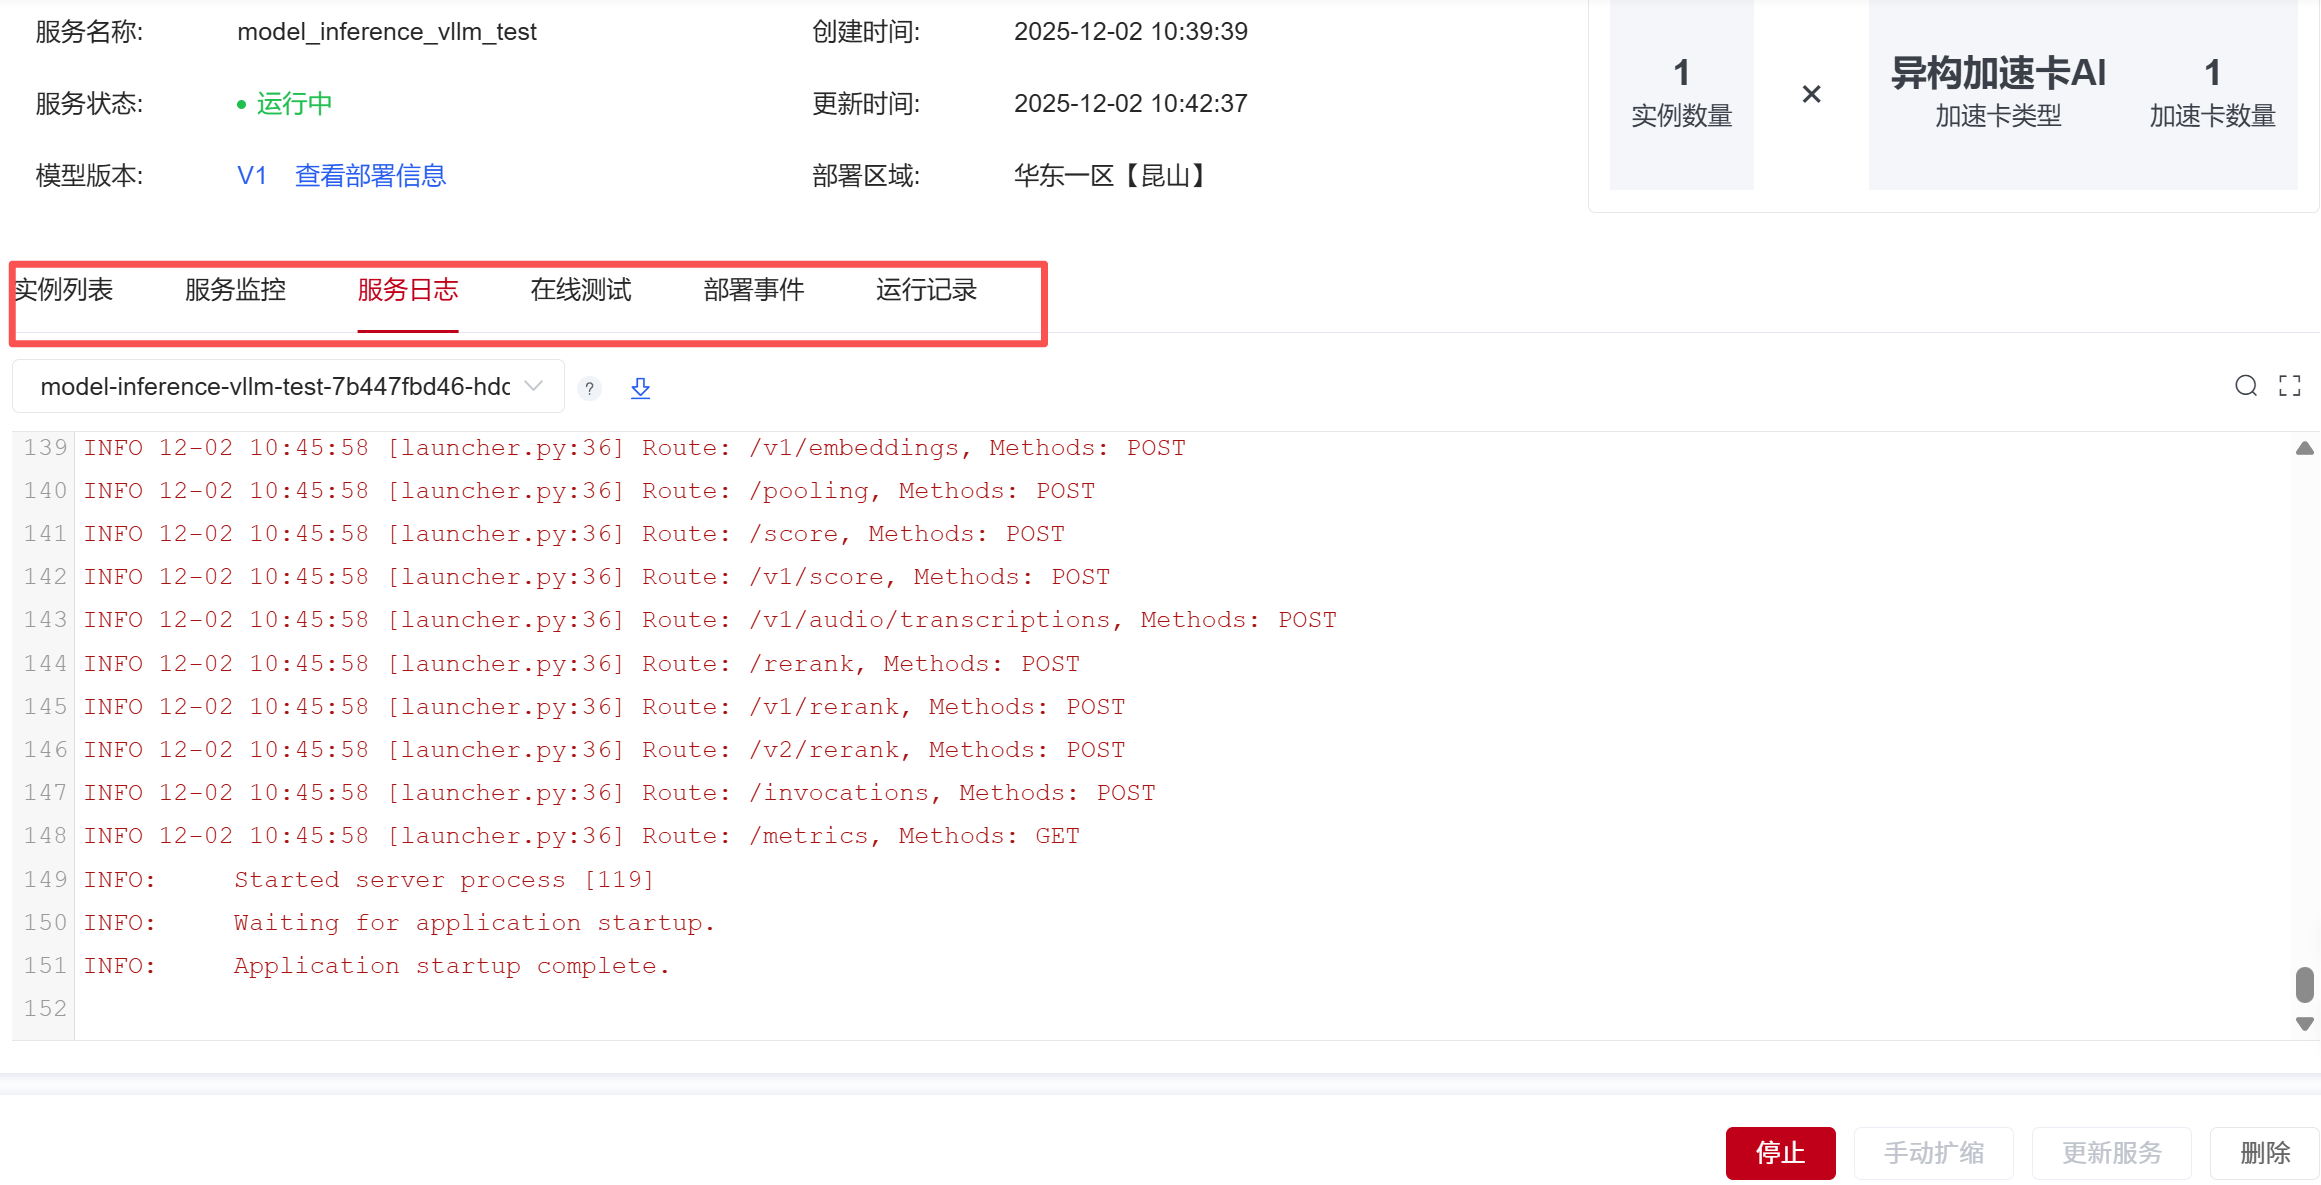Open the 运行记录 tab
This screenshot has width=2321, height=1185.
tap(926, 290)
